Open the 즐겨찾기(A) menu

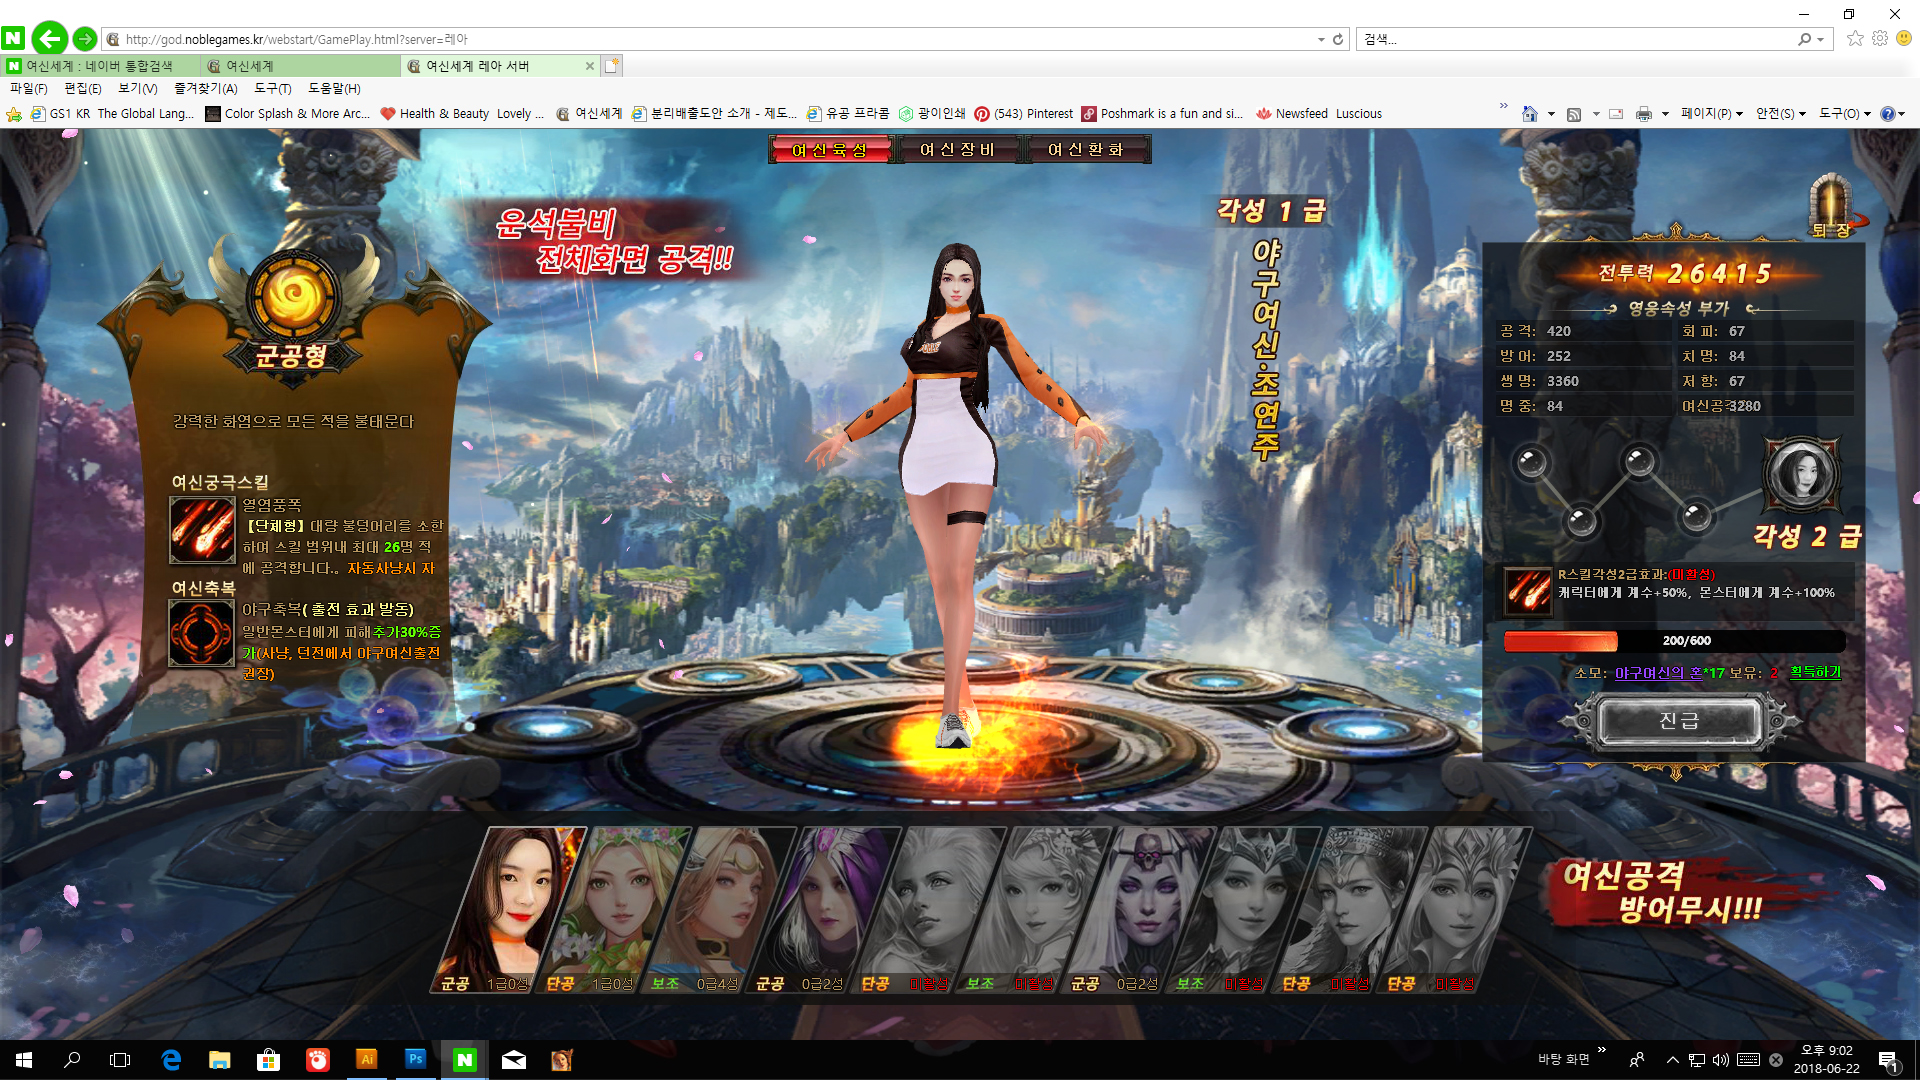(206, 89)
